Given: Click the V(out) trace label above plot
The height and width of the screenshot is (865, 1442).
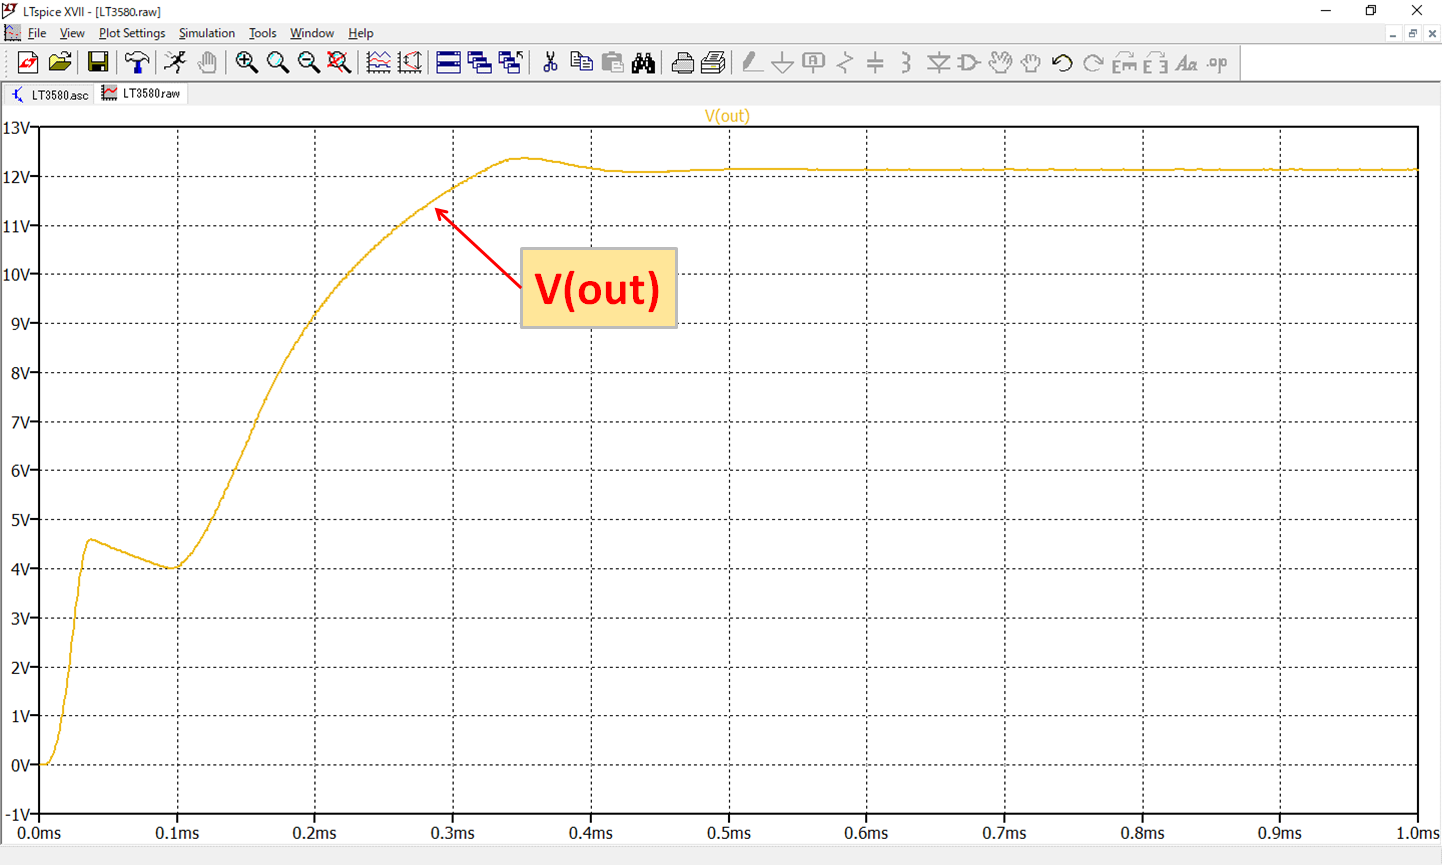Looking at the screenshot, I should [x=727, y=116].
